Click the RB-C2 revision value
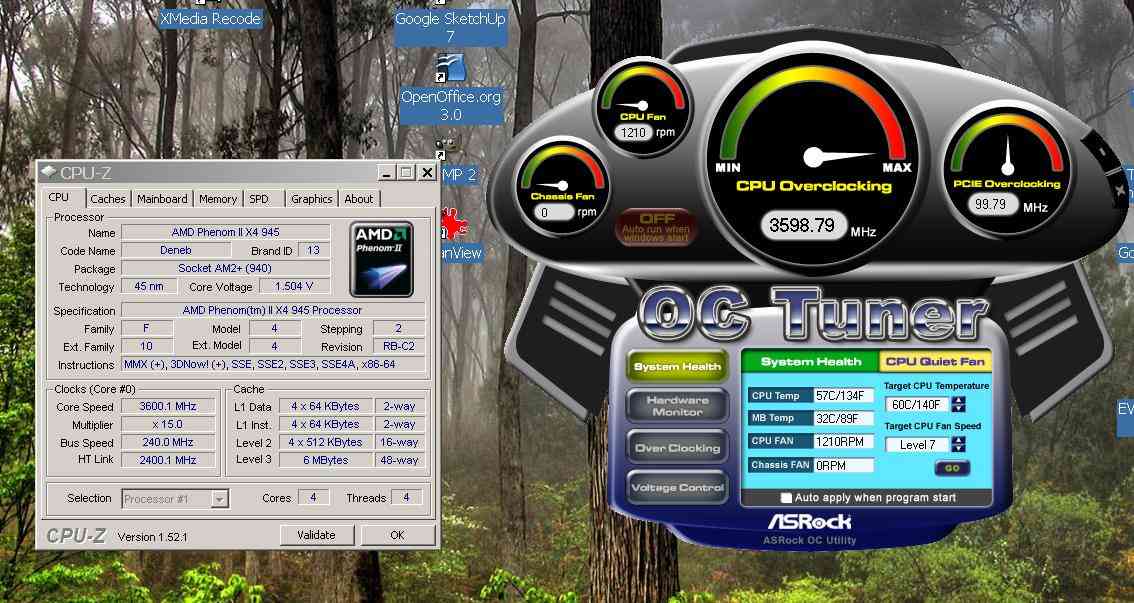Screen dimensions: 1134x603 tap(398, 346)
